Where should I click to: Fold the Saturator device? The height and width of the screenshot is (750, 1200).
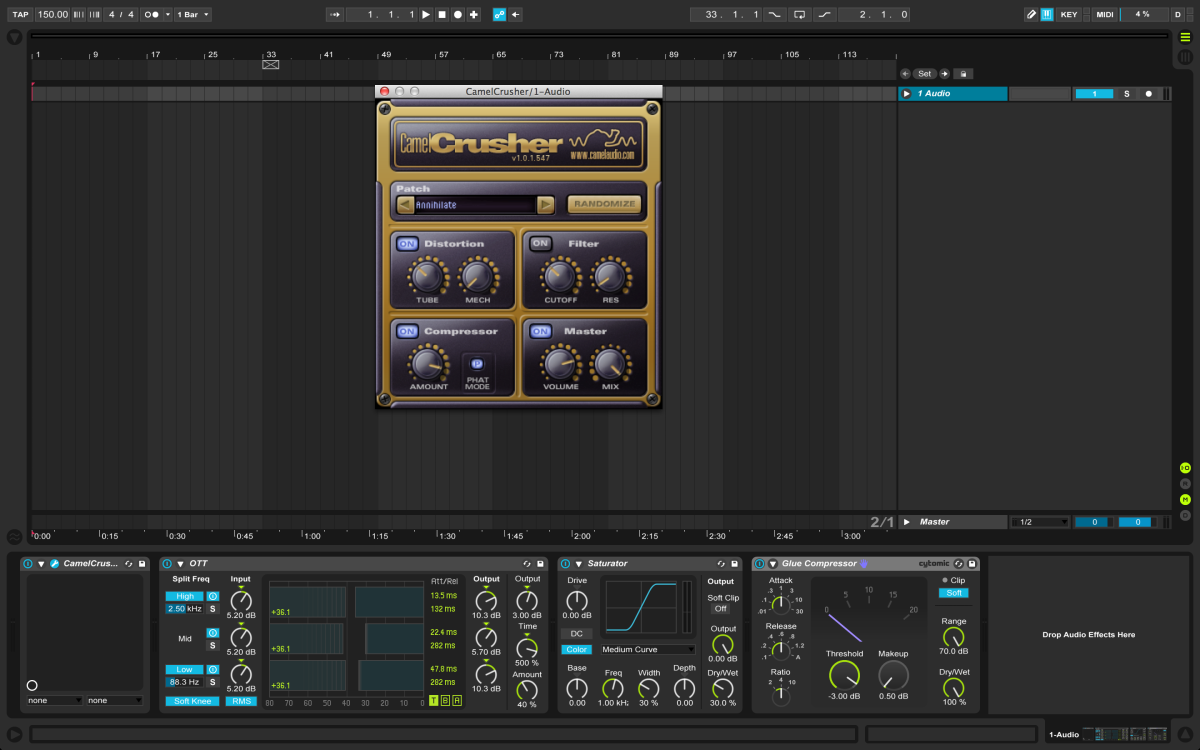pos(579,564)
